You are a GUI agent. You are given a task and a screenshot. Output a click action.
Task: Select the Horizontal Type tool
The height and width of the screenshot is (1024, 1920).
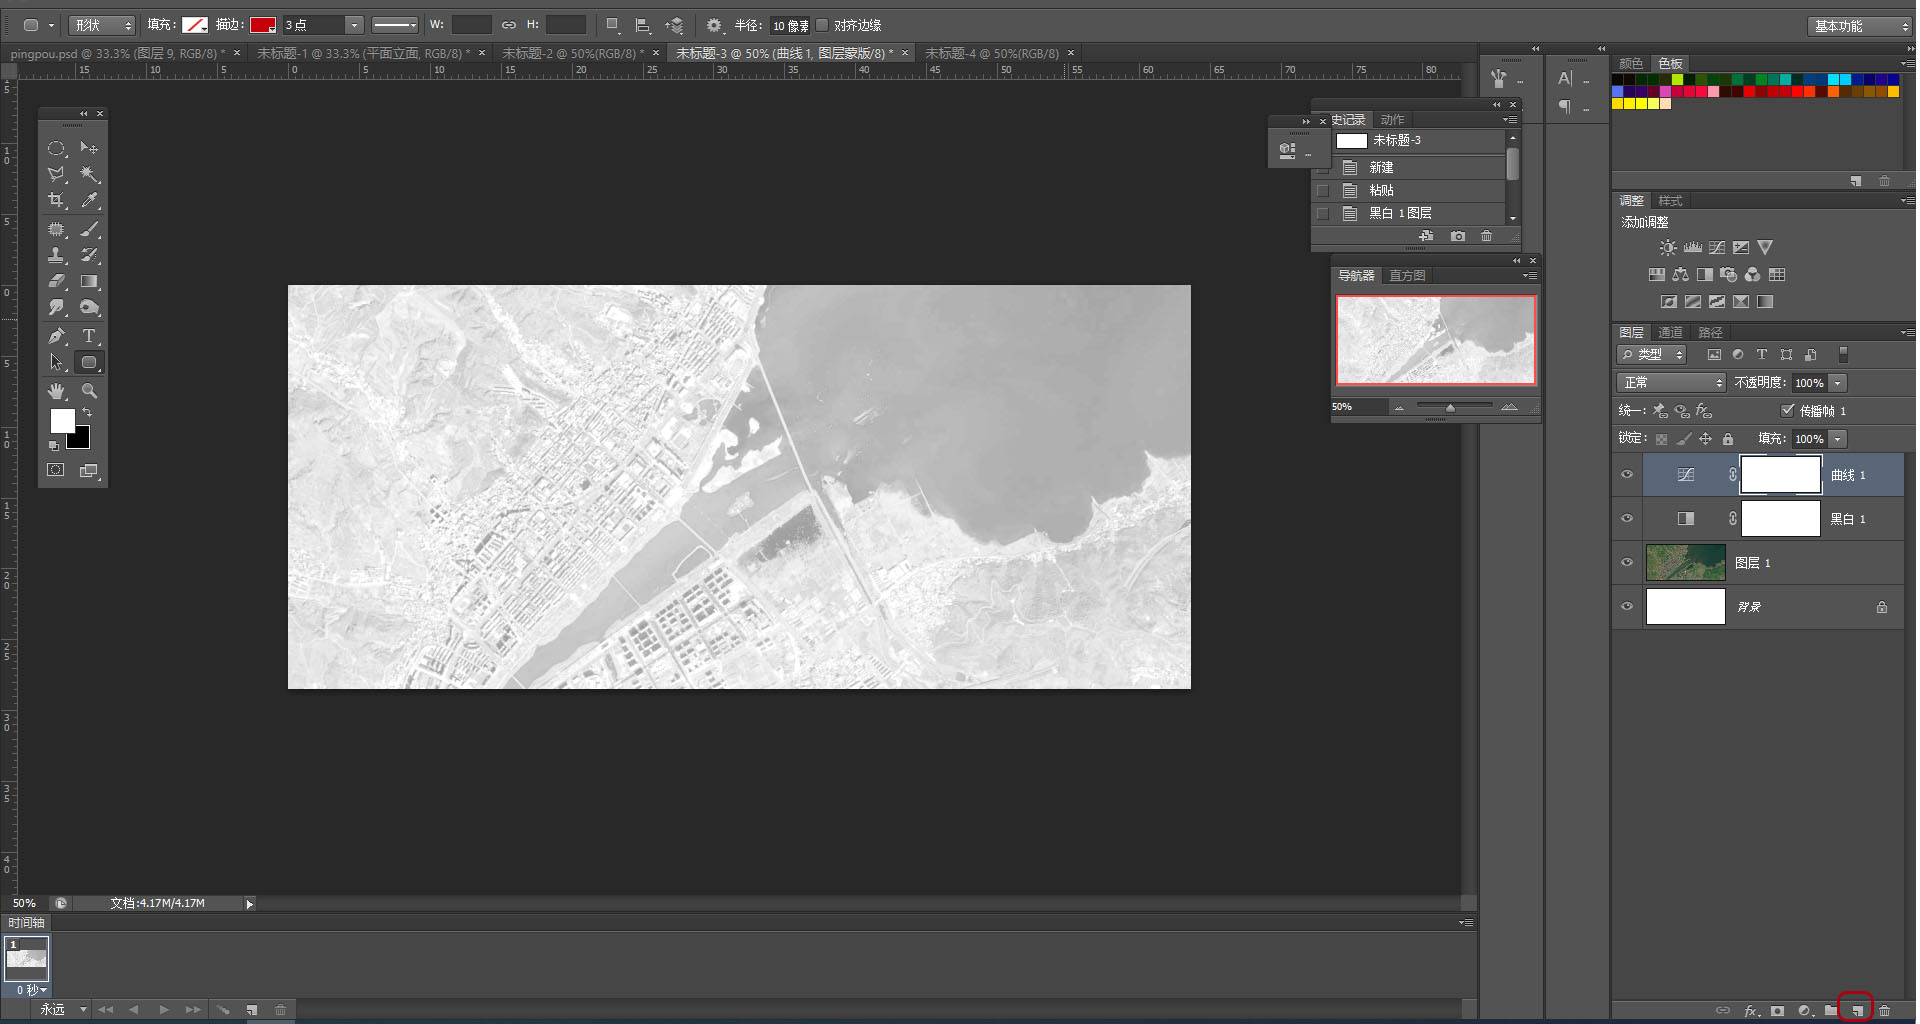pyautogui.click(x=89, y=336)
